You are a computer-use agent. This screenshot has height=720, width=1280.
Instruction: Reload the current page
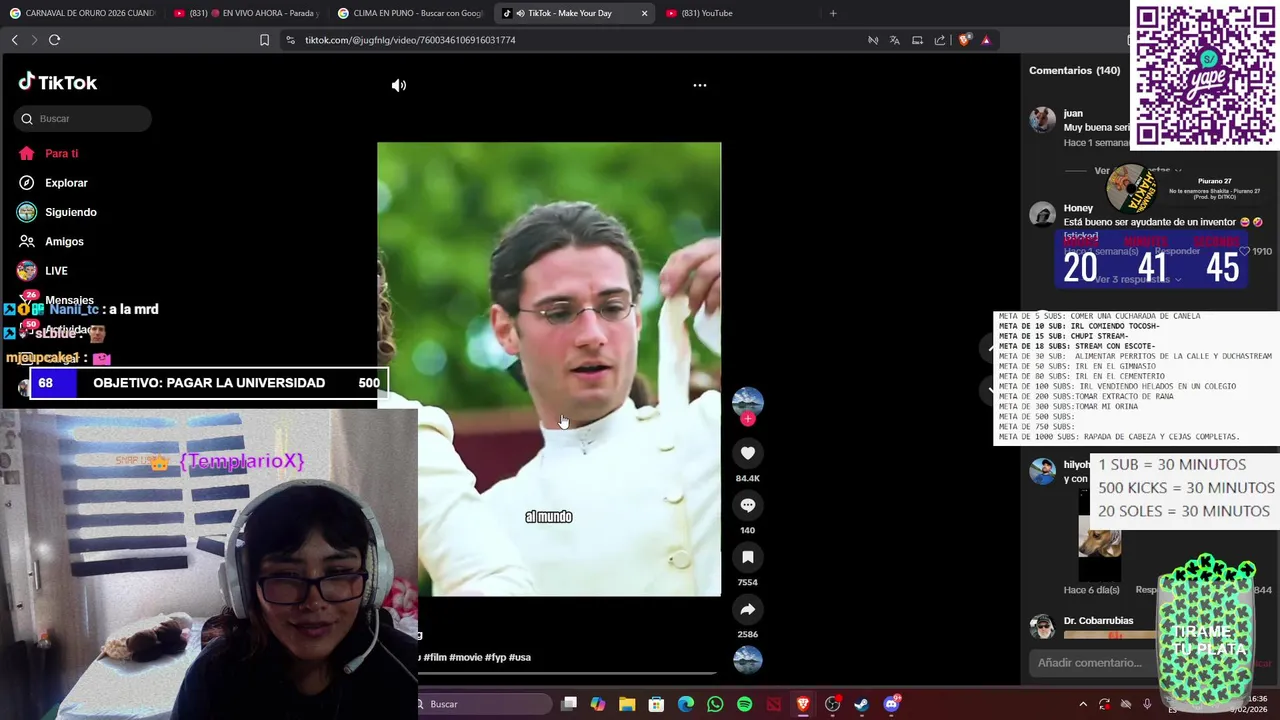click(54, 40)
